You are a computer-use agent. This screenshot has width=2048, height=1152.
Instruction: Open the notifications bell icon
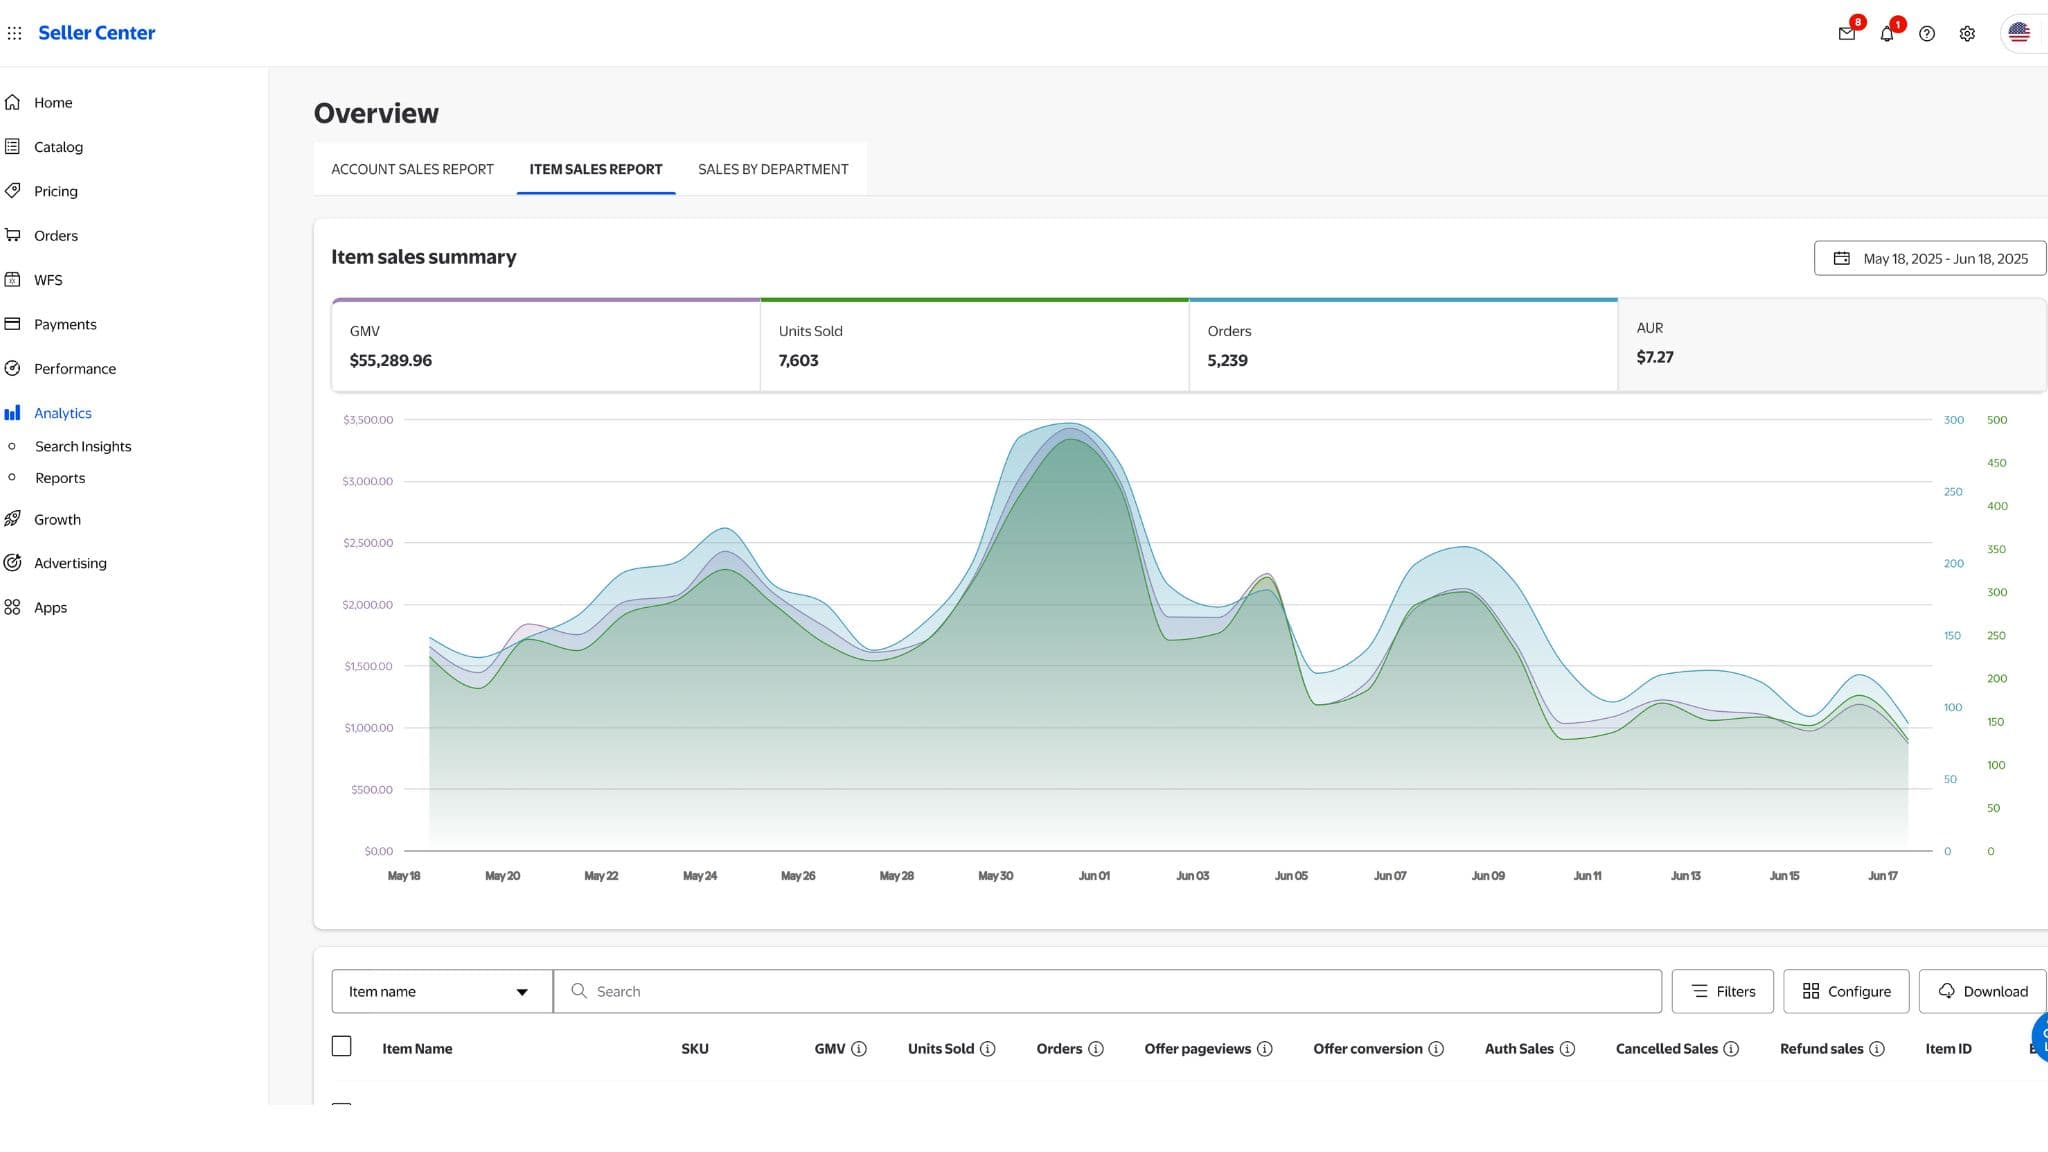pos(1886,33)
